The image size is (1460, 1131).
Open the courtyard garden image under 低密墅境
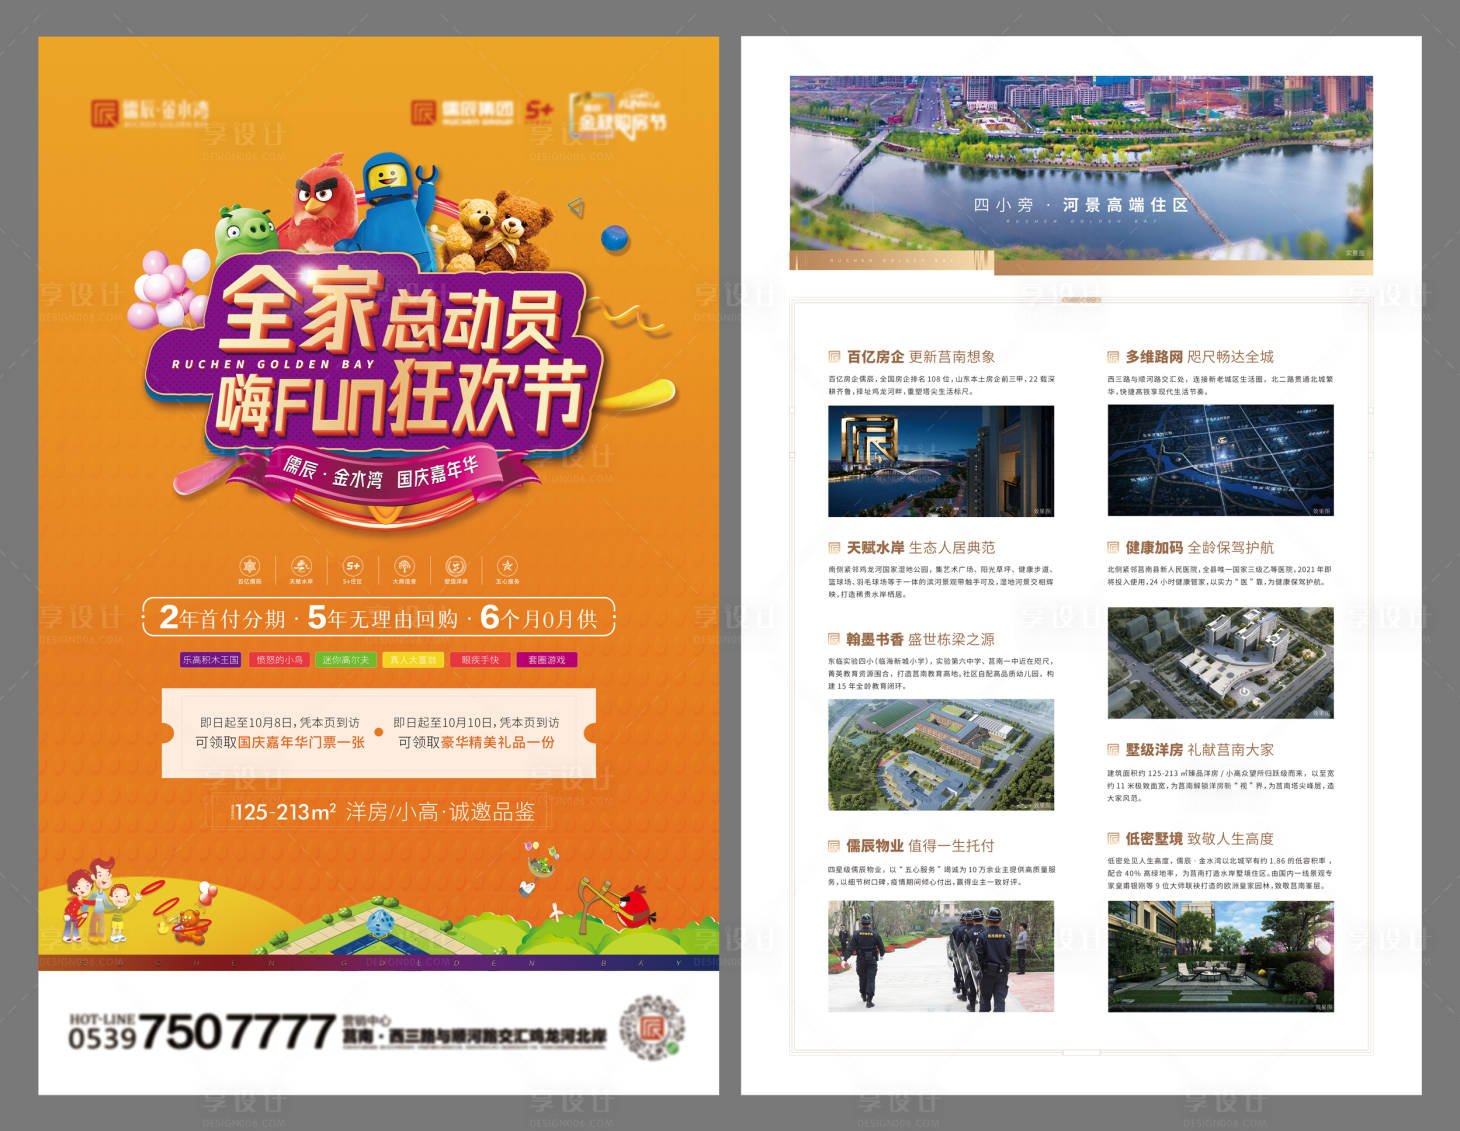1220,957
